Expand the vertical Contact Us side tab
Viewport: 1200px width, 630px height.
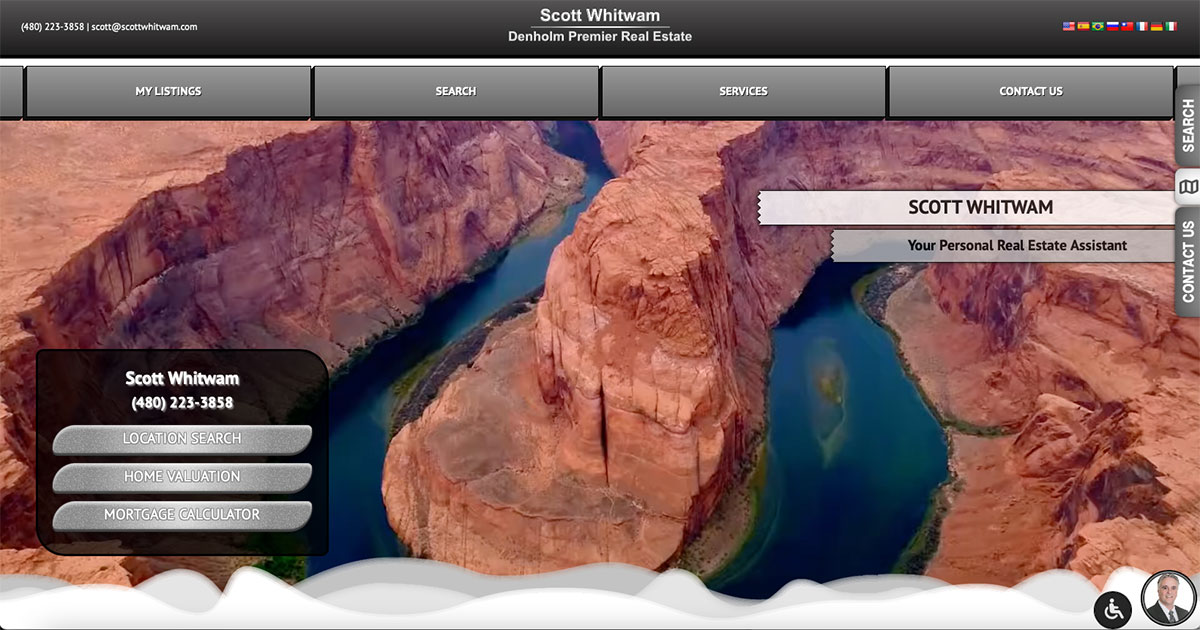click(1188, 261)
